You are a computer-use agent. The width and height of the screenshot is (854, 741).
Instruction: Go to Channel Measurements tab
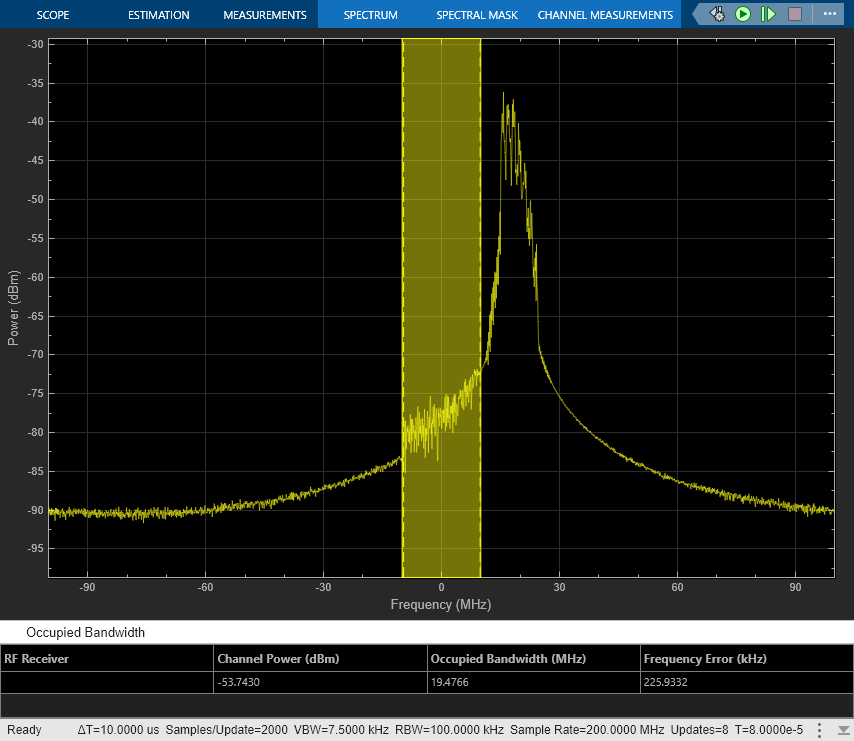click(x=605, y=15)
